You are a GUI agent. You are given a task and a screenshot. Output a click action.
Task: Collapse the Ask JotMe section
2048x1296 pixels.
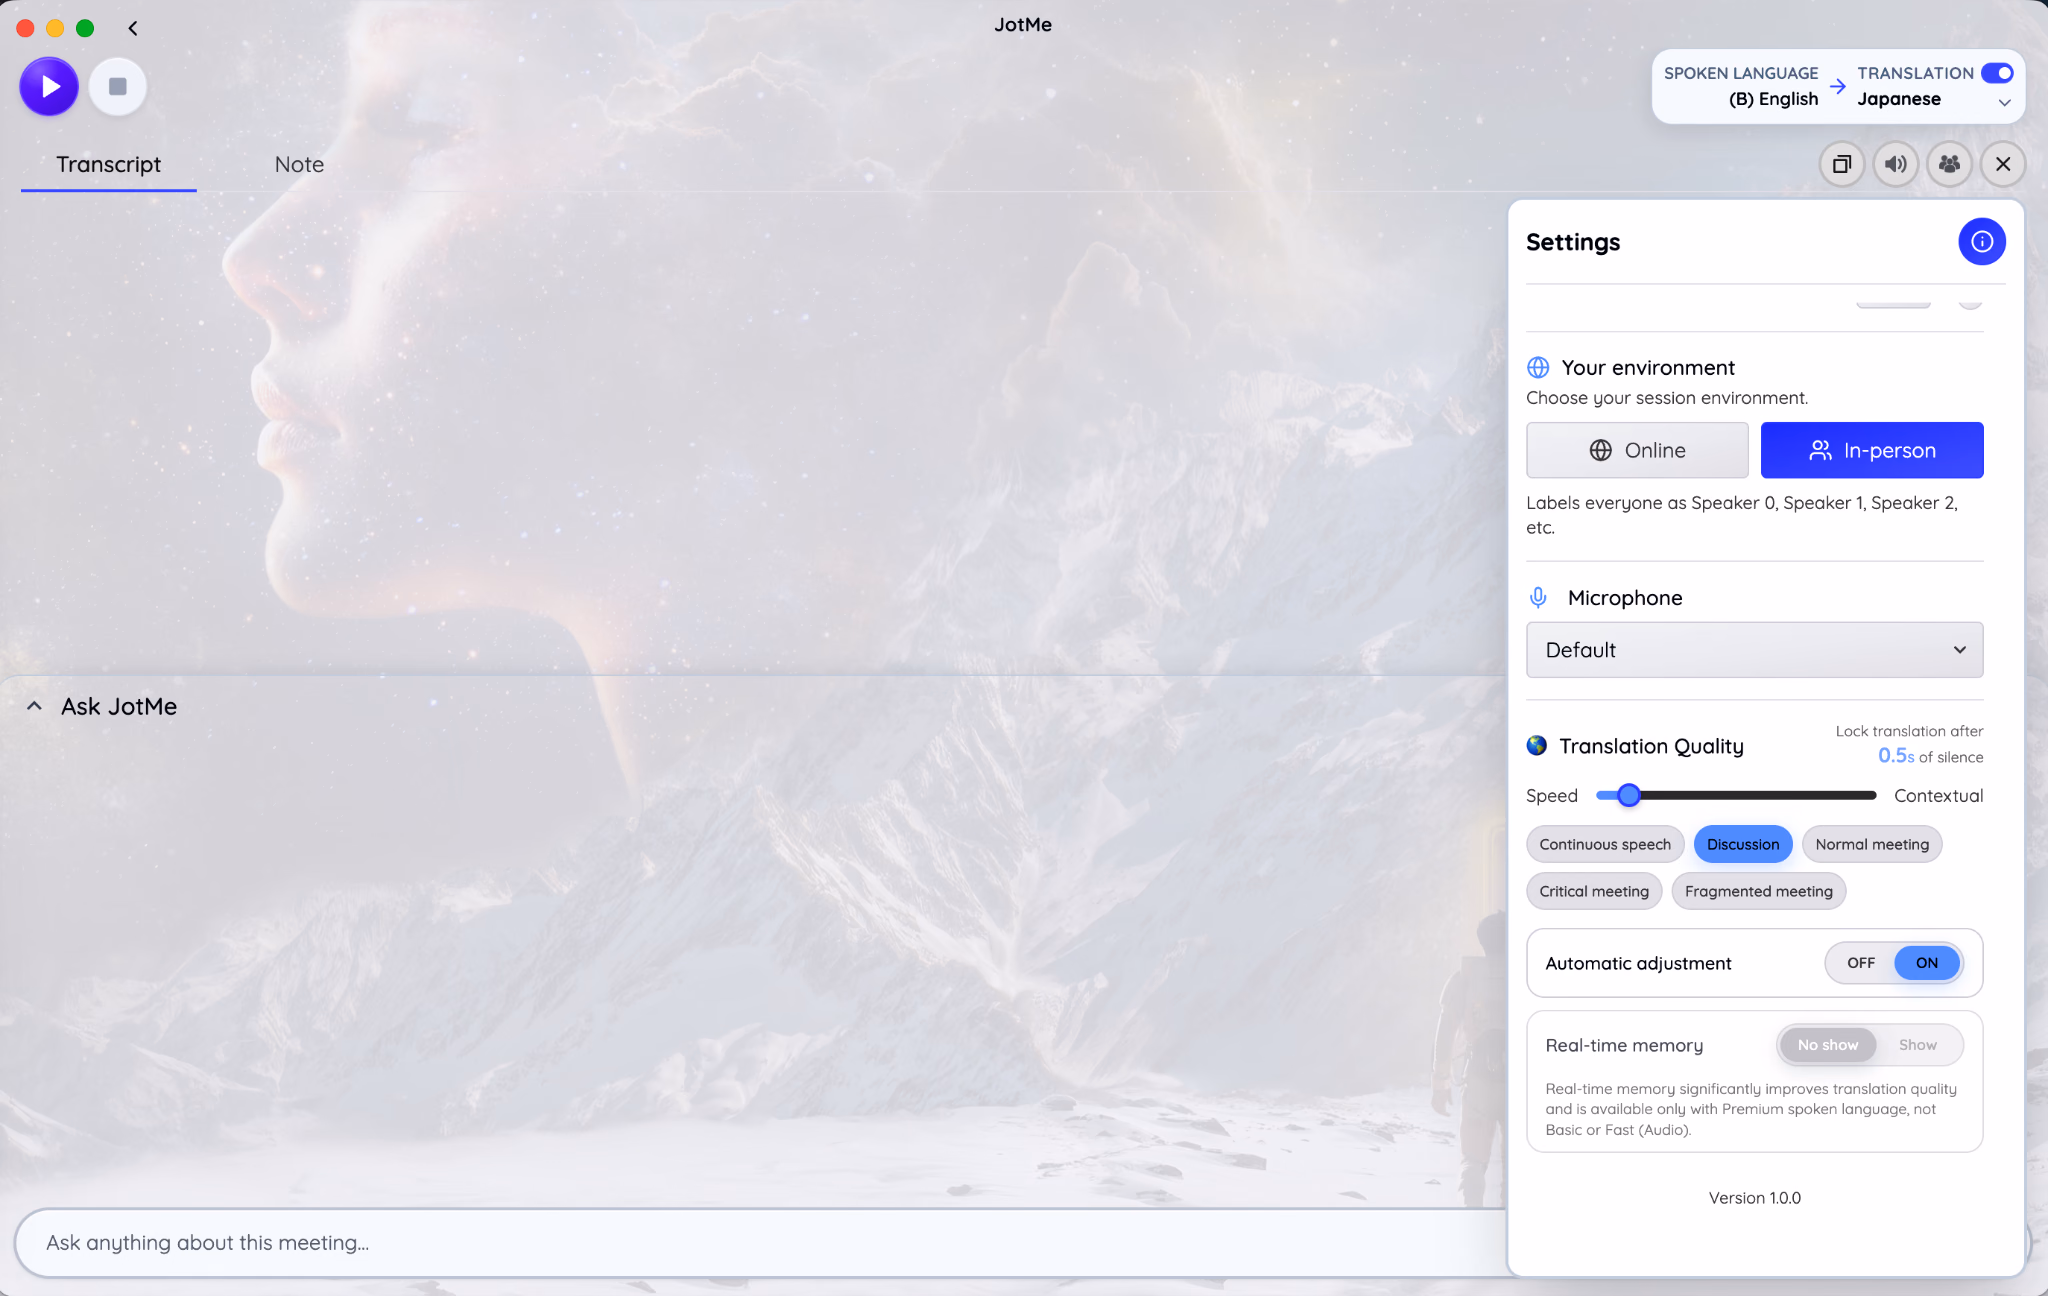[x=34, y=706]
